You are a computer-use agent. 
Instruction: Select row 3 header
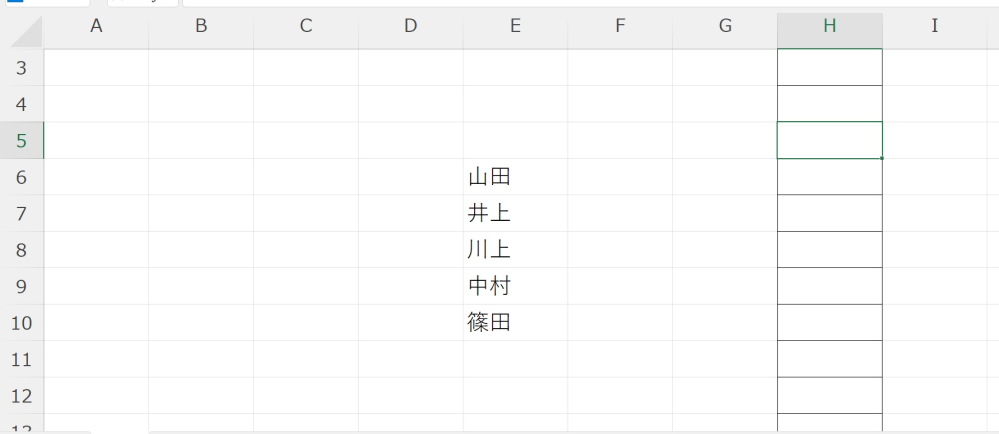point(22,68)
